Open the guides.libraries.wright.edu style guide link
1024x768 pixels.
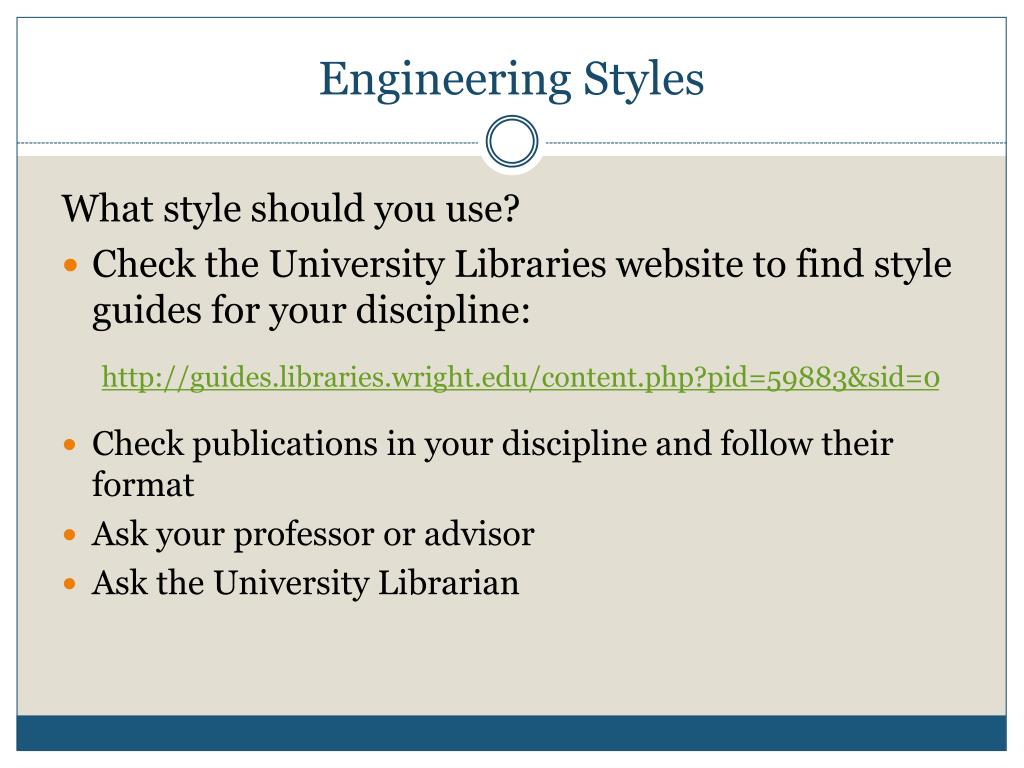(x=520, y=378)
